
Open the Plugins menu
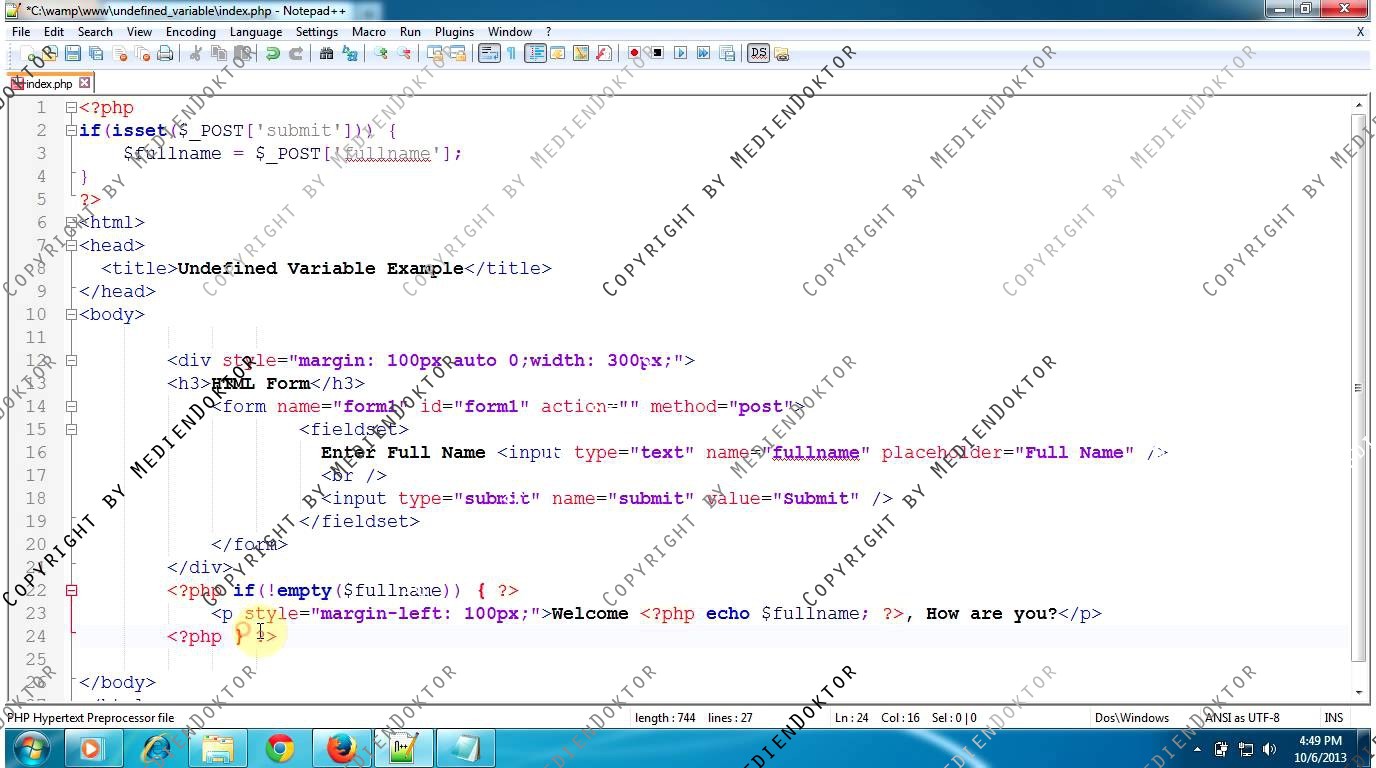[454, 32]
